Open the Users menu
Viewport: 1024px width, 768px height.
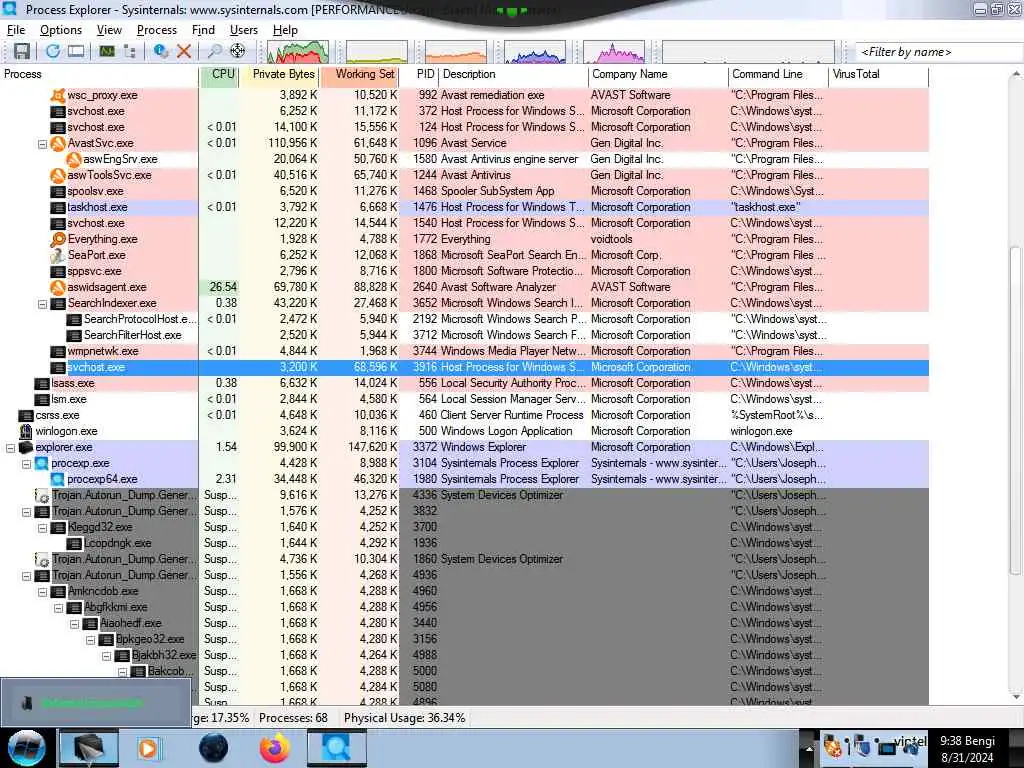coord(244,30)
